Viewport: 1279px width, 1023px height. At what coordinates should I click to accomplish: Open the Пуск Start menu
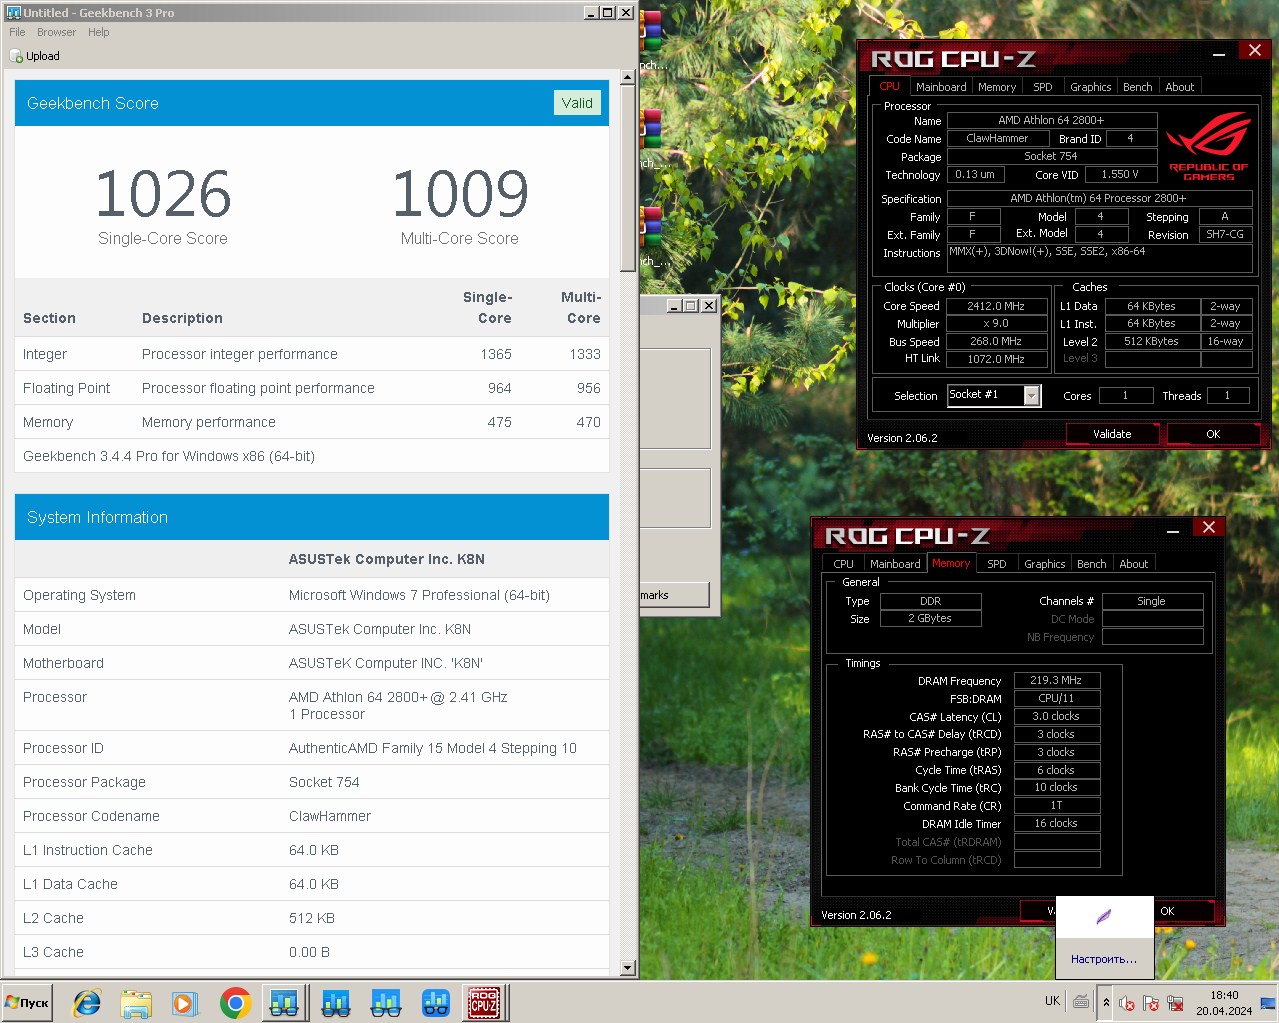(27, 1002)
